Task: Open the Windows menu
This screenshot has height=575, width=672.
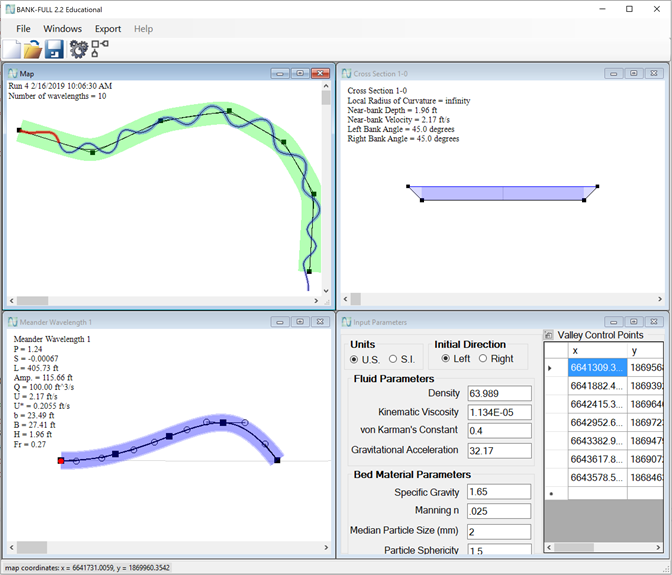Action: (x=62, y=29)
